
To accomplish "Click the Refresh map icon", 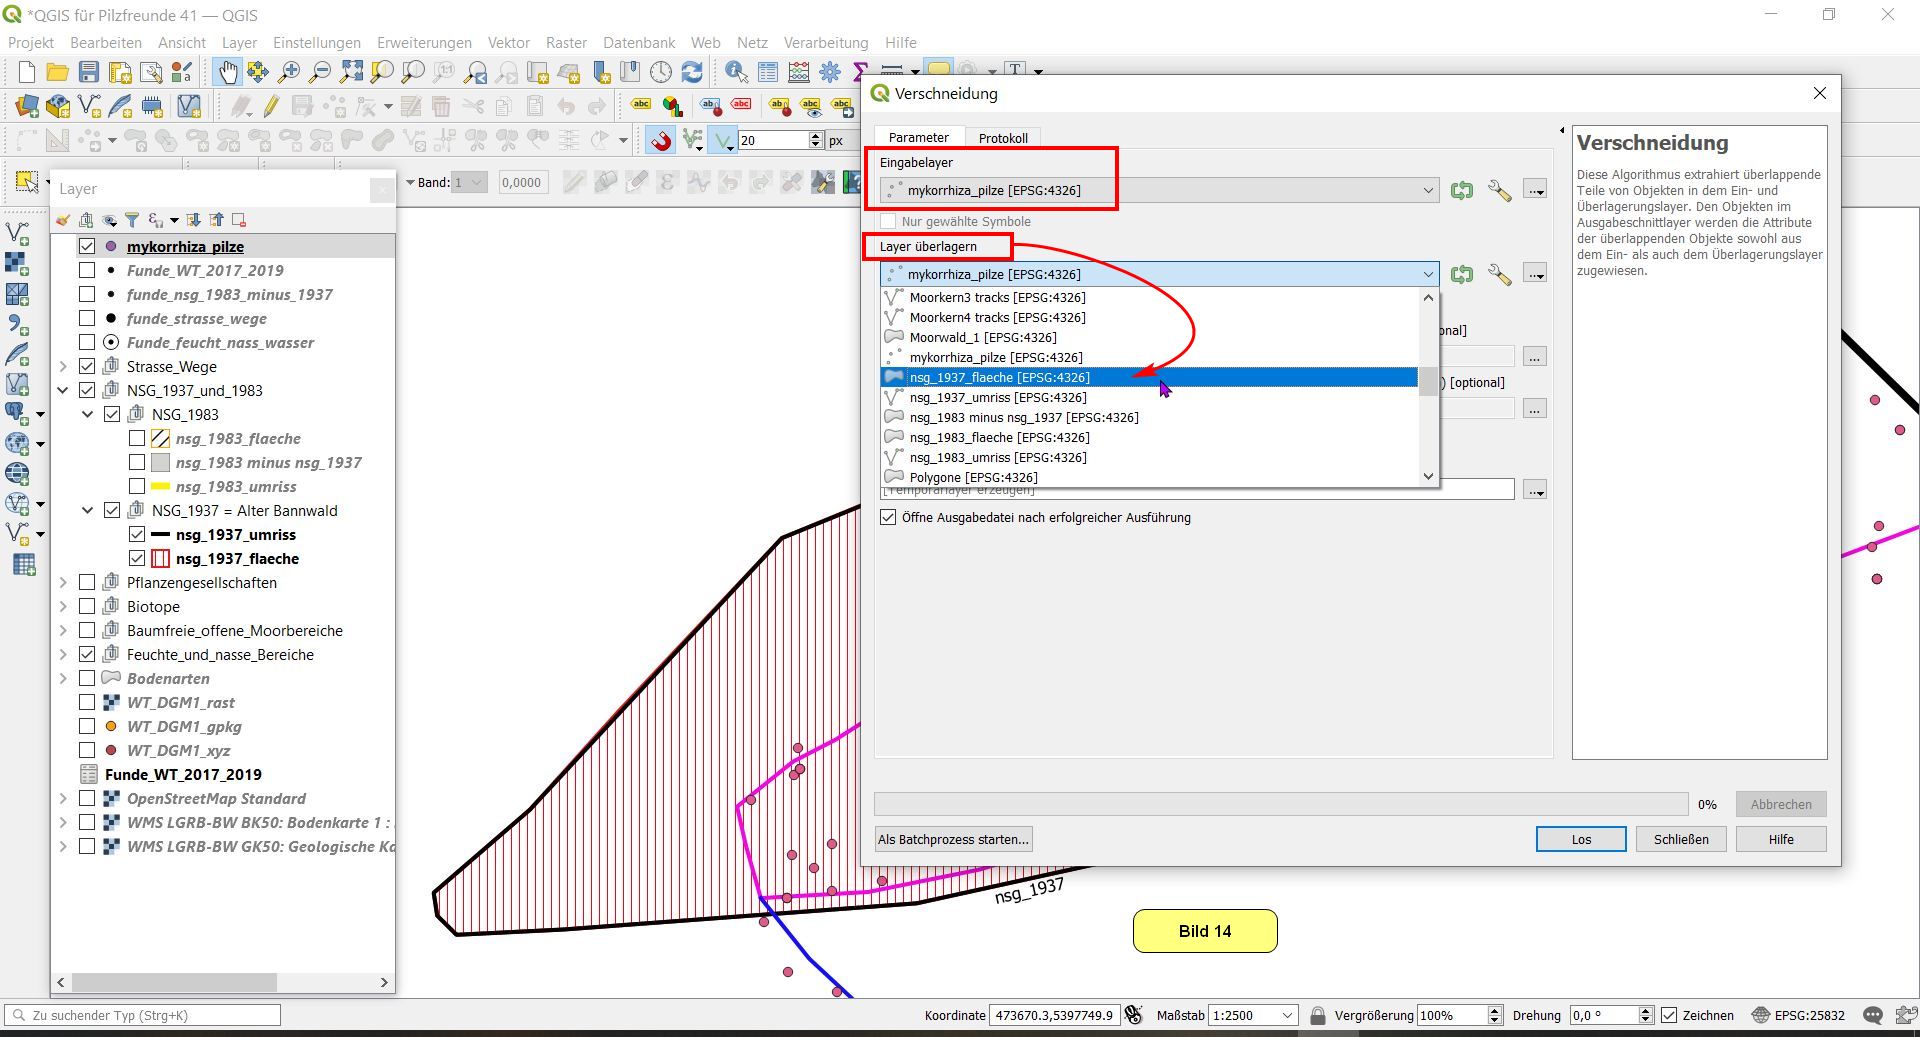I will click(692, 72).
